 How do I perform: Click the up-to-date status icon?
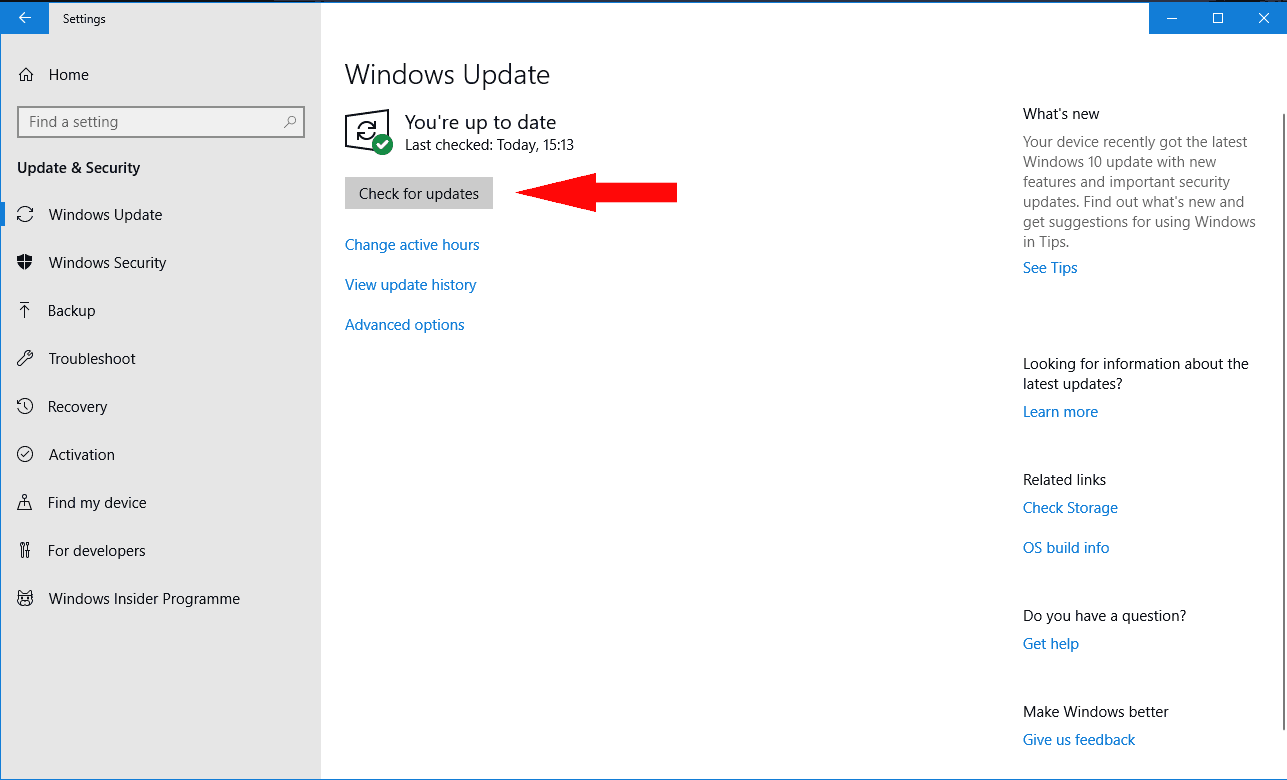click(368, 131)
